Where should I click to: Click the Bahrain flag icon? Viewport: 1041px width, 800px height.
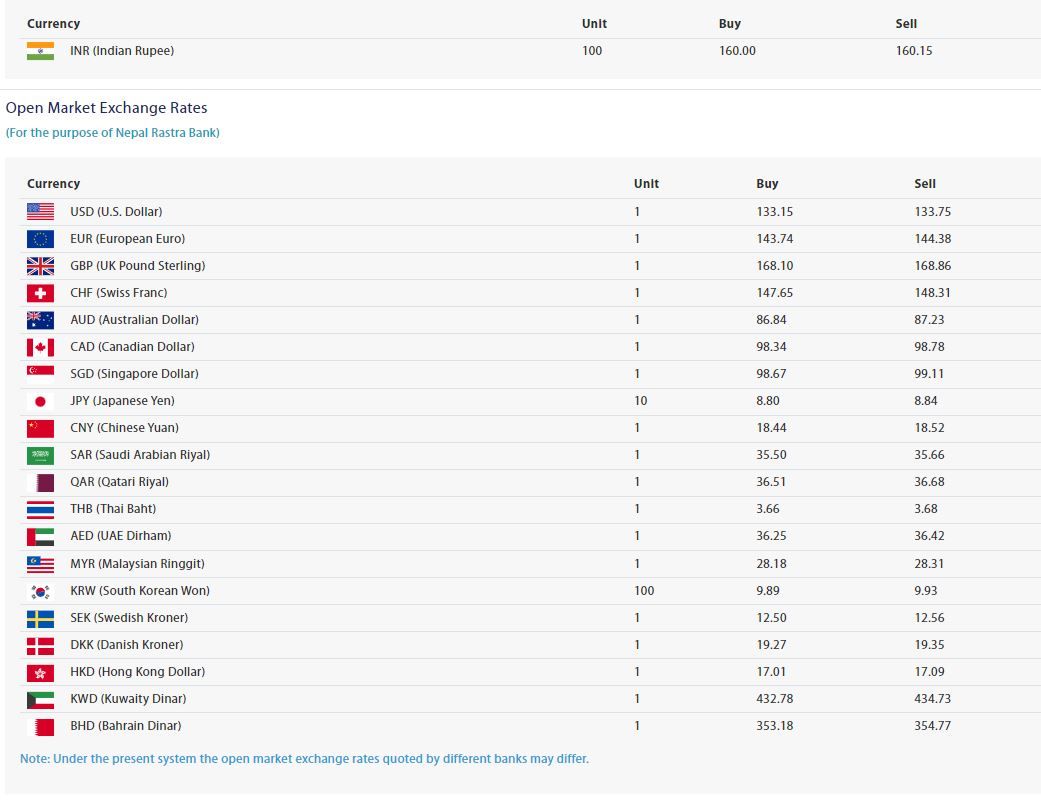point(40,726)
